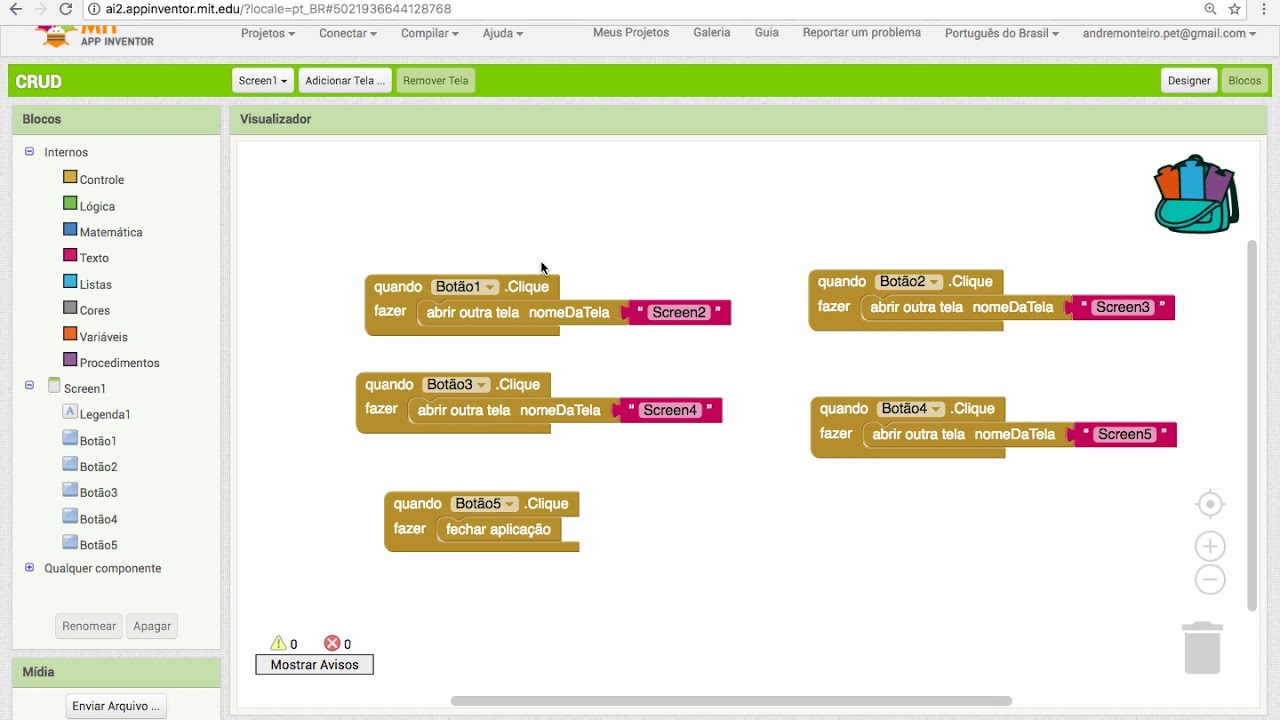Click the horizontal workspace scrollbar

click(x=731, y=701)
